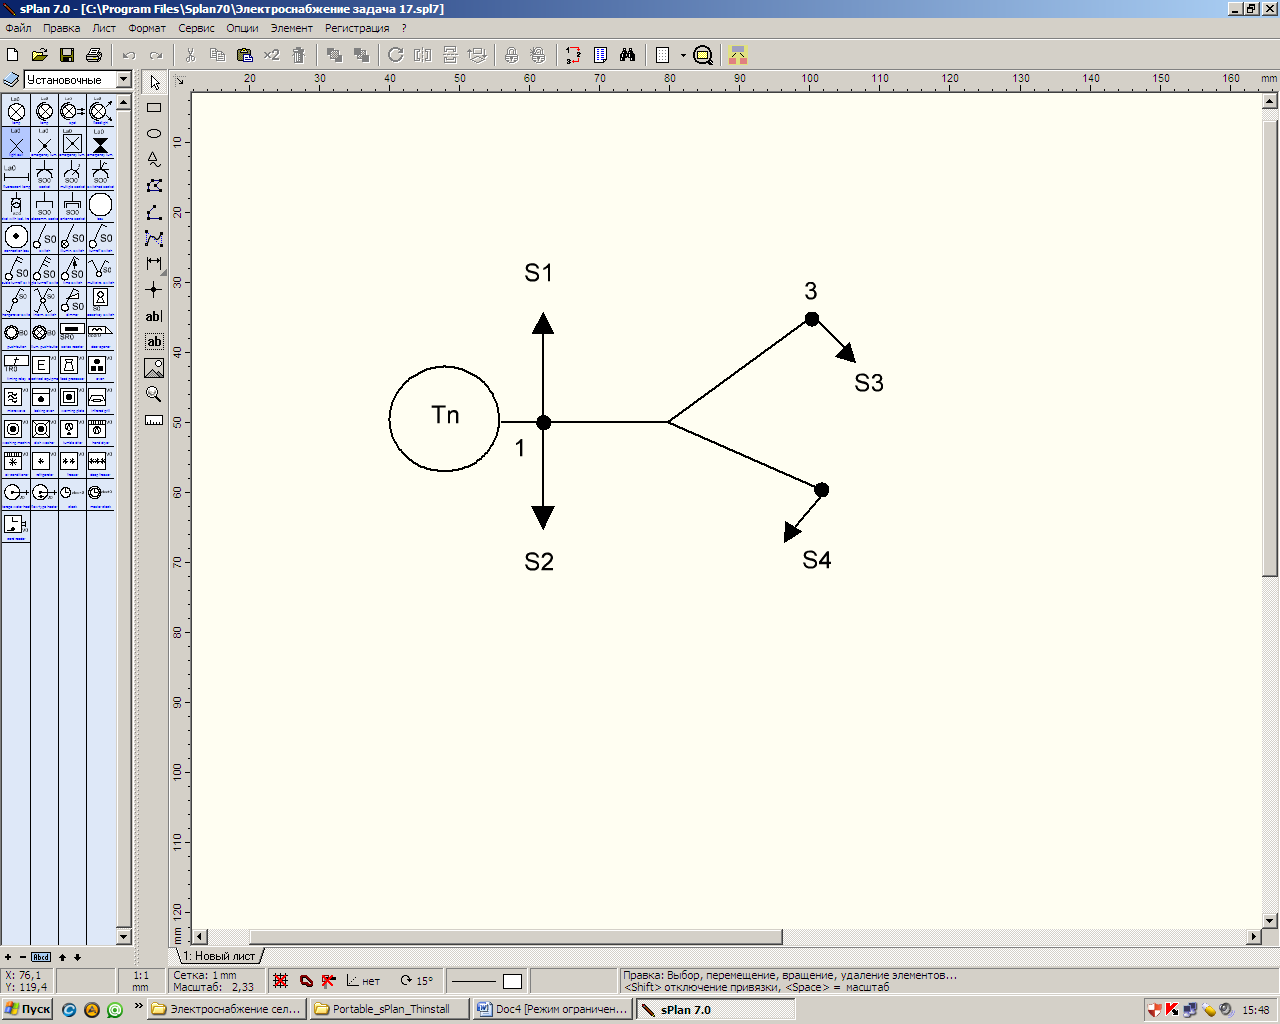The image size is (1280, 1024).
Task: Click the Tn transformer circle in the drawing
Action: coord(444,418)
